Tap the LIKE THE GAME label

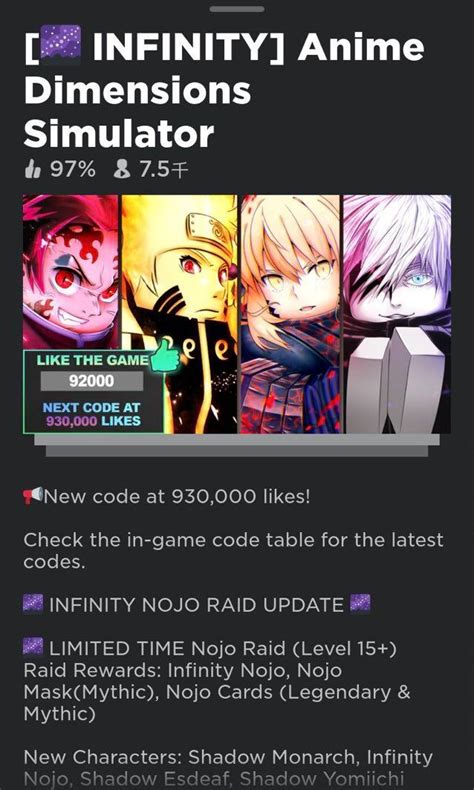[93, 360]
